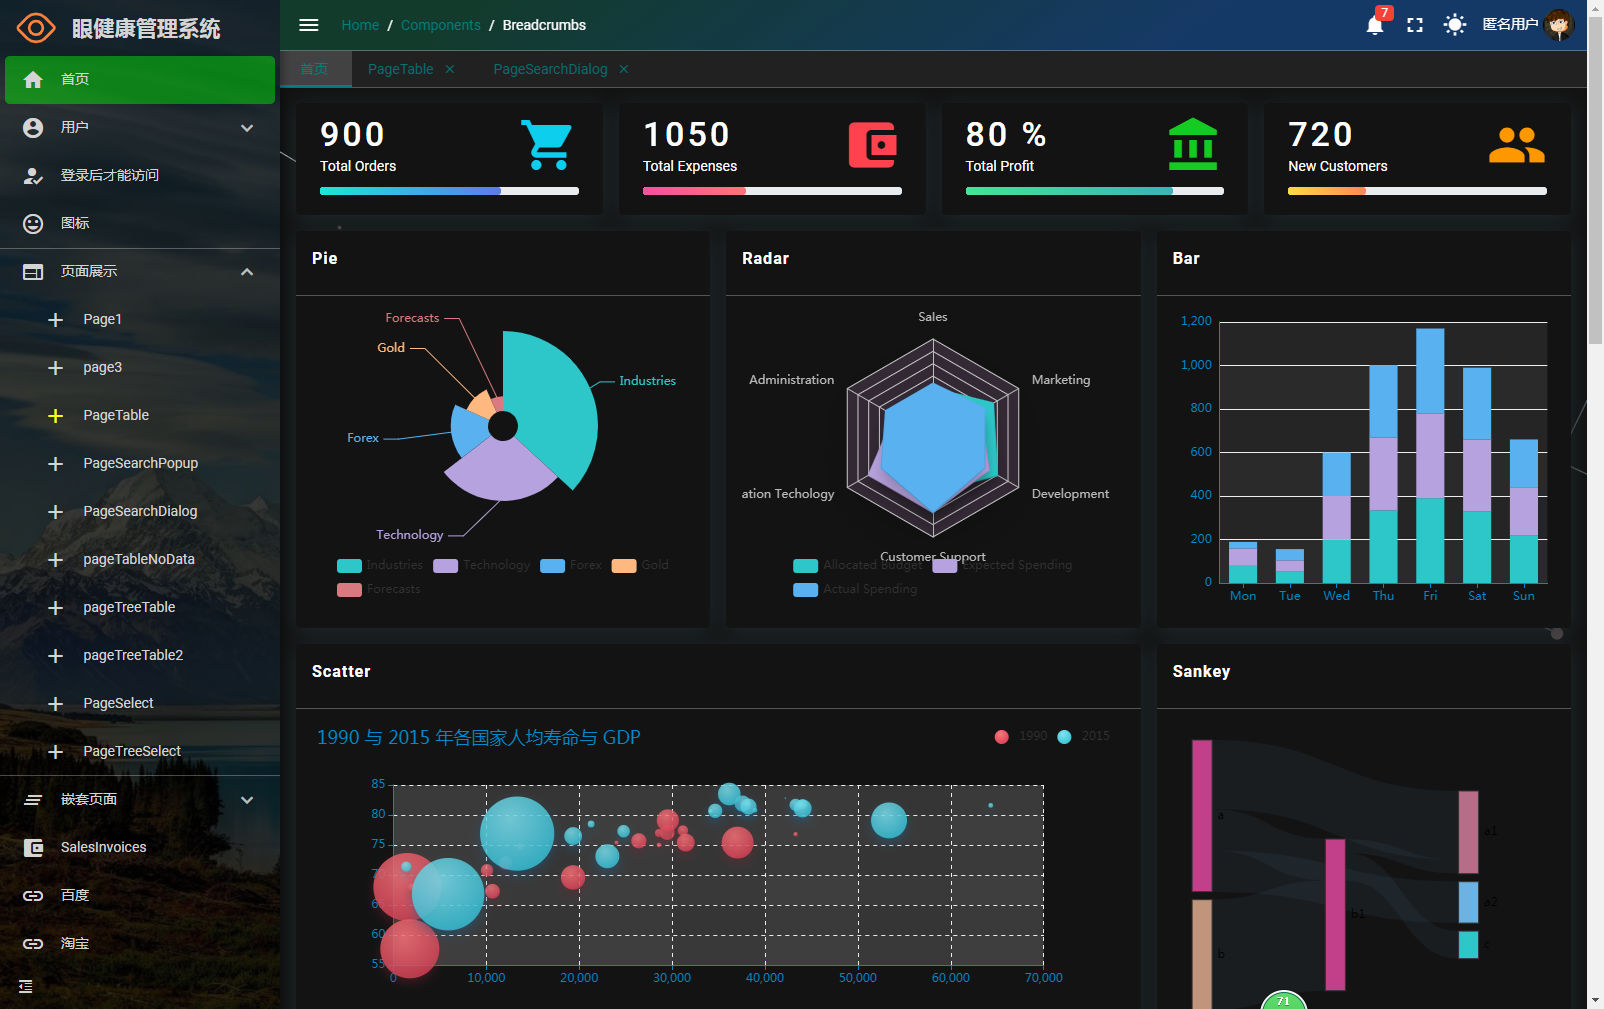Open 首页 in the sidebar

pyautogui.click(x=140, y=80)
